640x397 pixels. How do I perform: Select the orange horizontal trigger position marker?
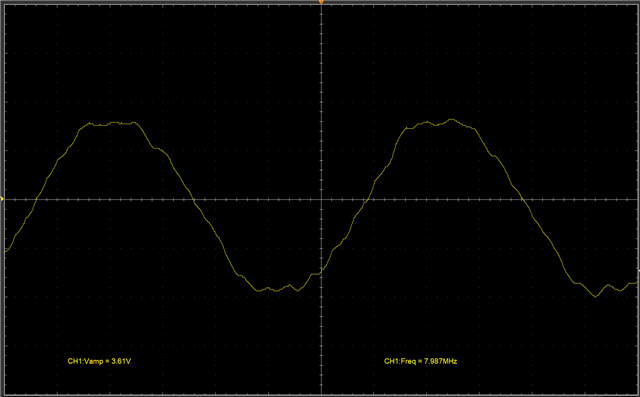[x=321, y=2]
